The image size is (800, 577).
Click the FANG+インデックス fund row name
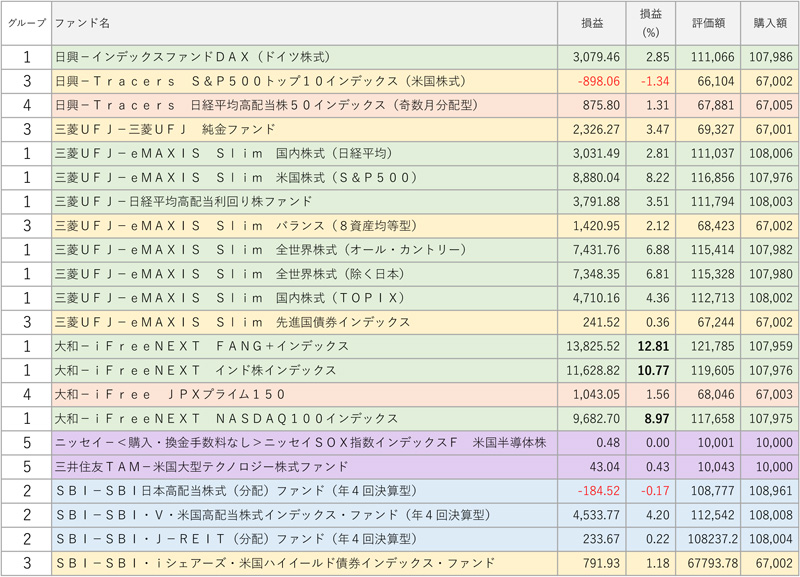305,346
